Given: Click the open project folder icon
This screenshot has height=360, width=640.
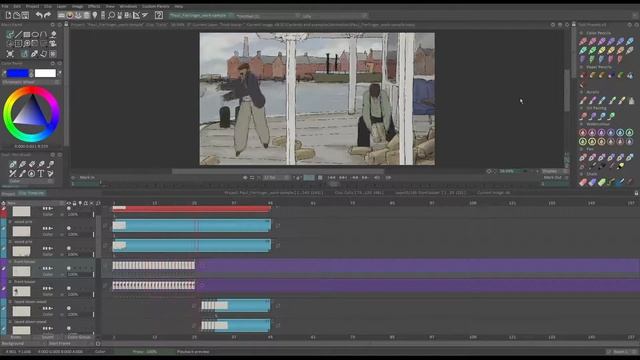Looking at the screenshot, I should tap(17, 16).
